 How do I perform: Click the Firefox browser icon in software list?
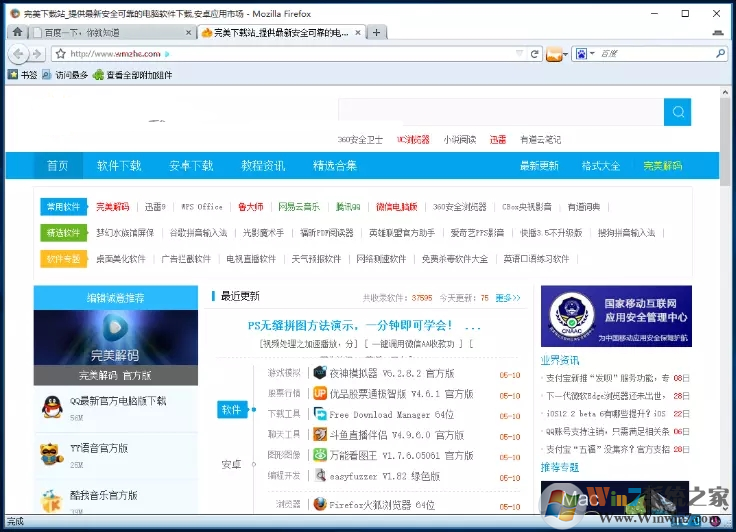320,505
